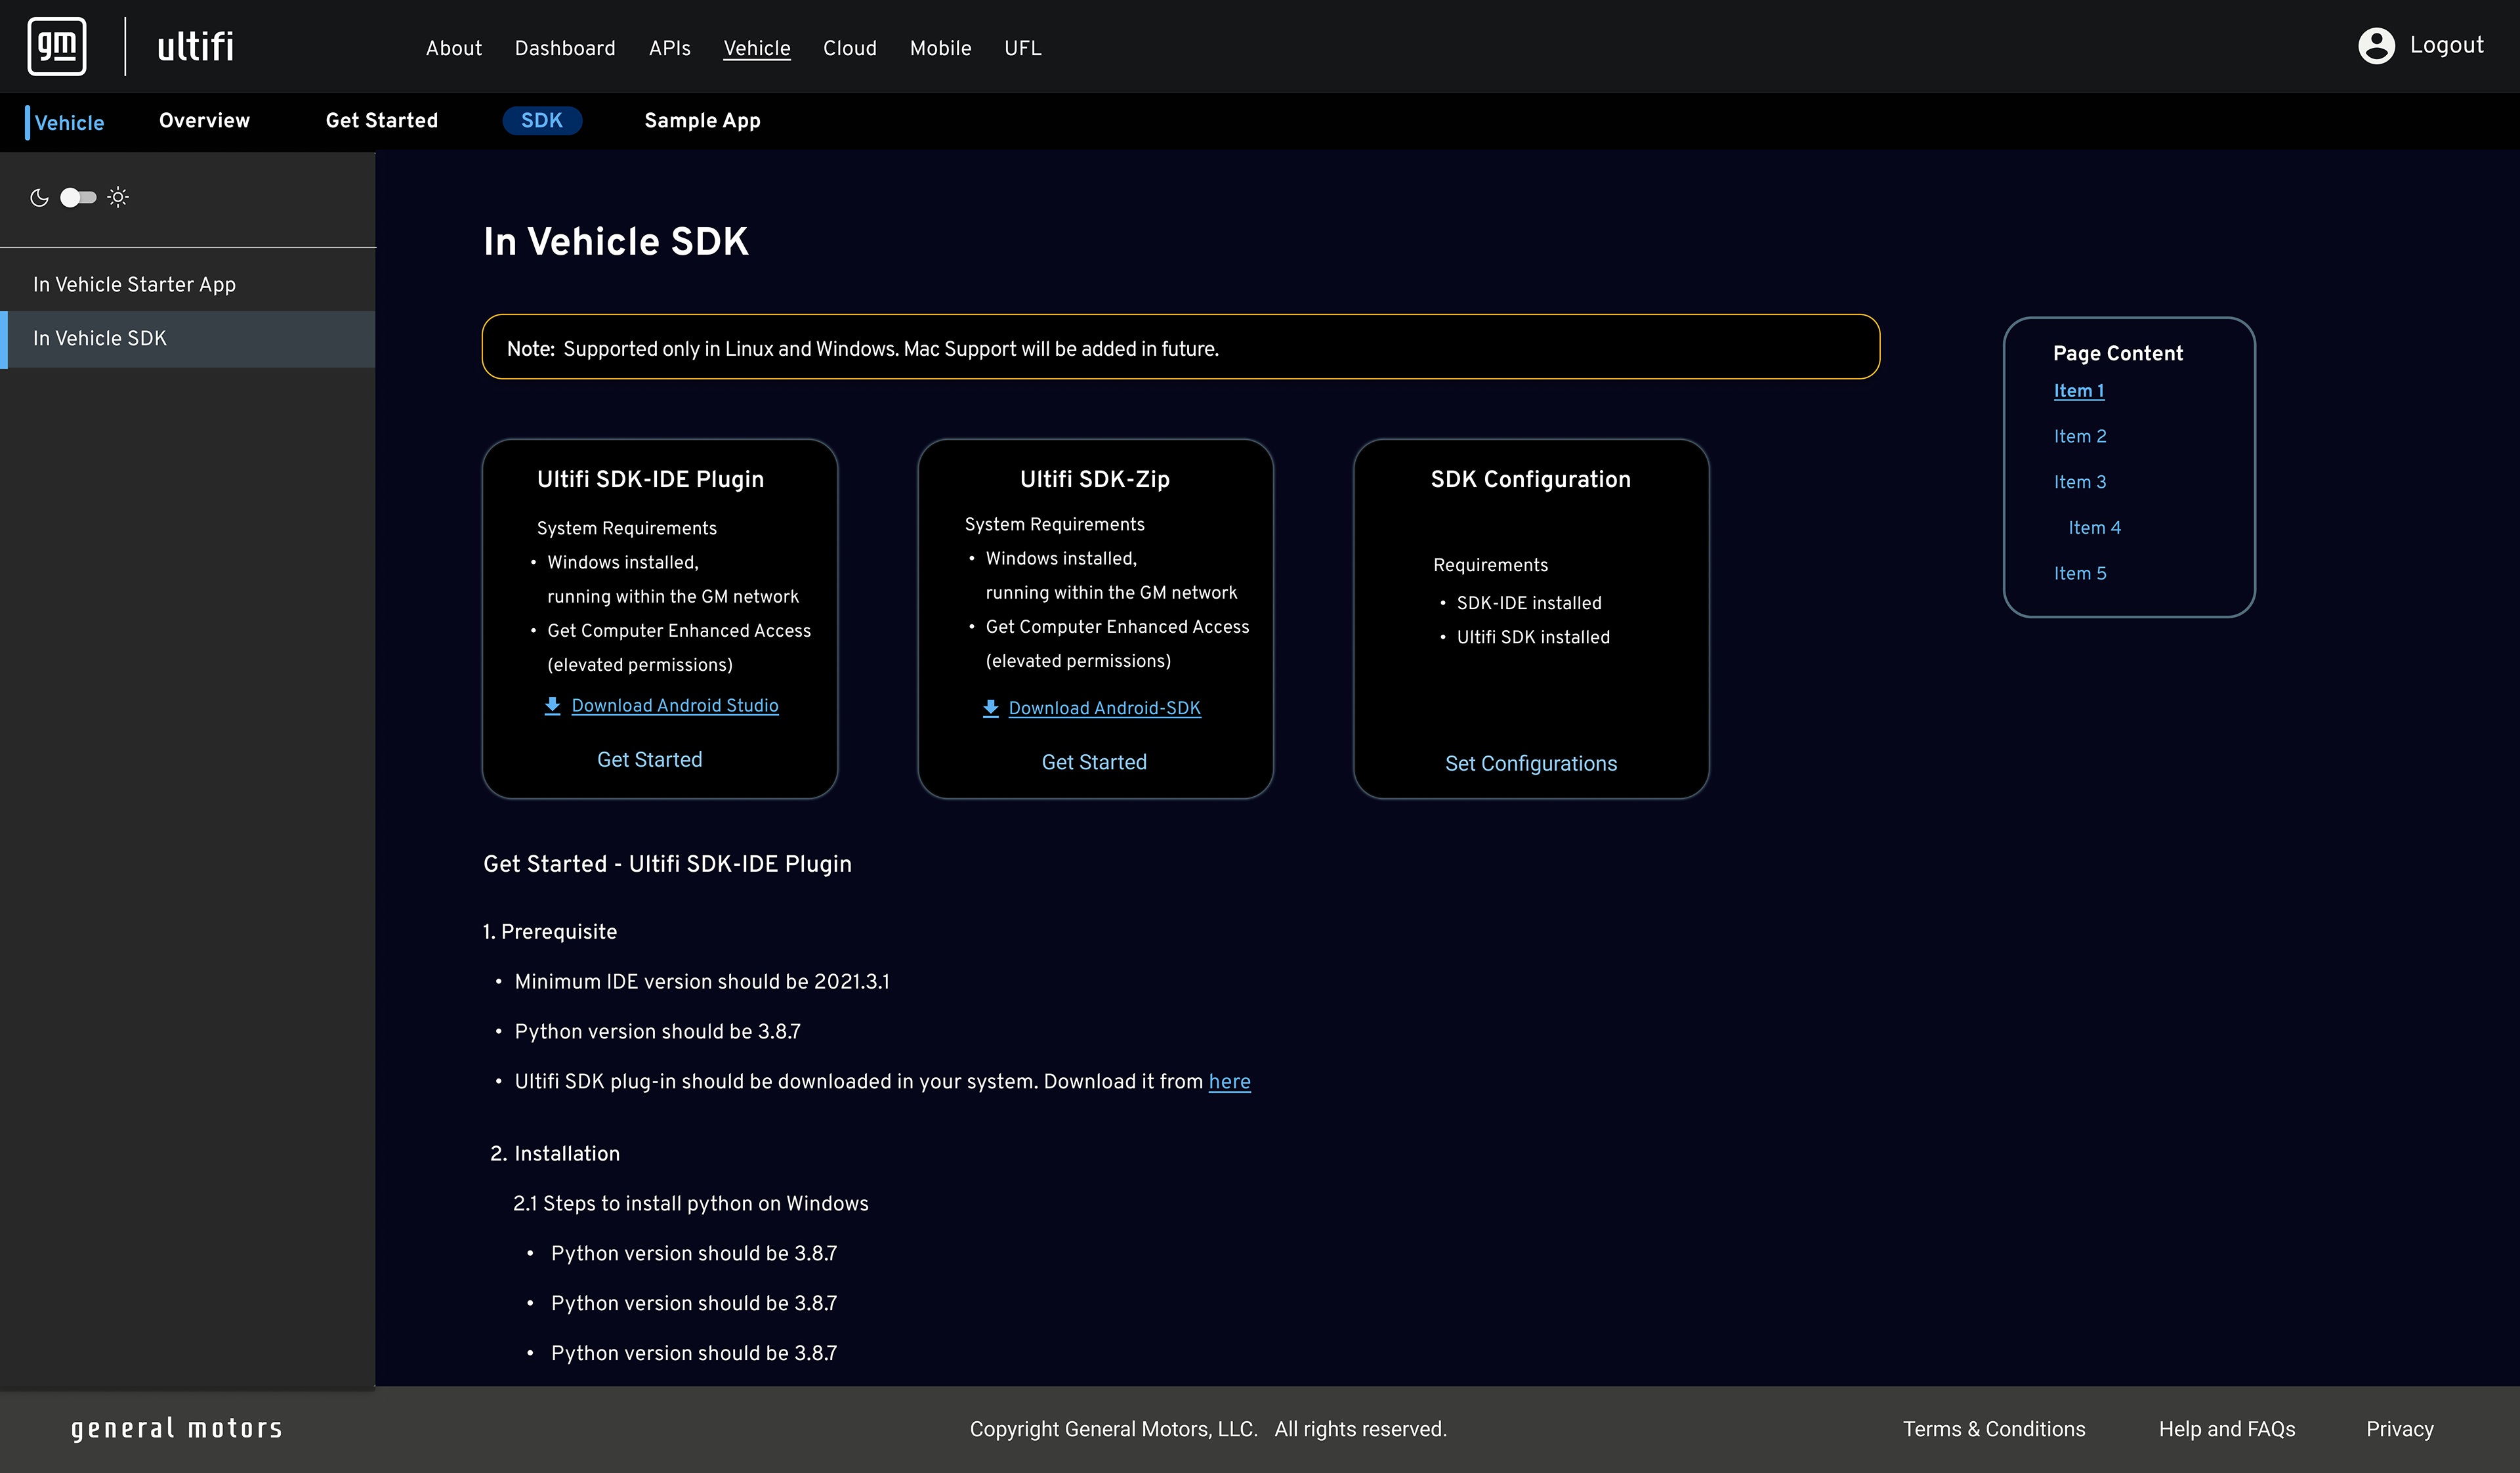Viewport: 2520px width, 1473px height.
Task: Click the 'here' download link
Action: [1230, 1081]
